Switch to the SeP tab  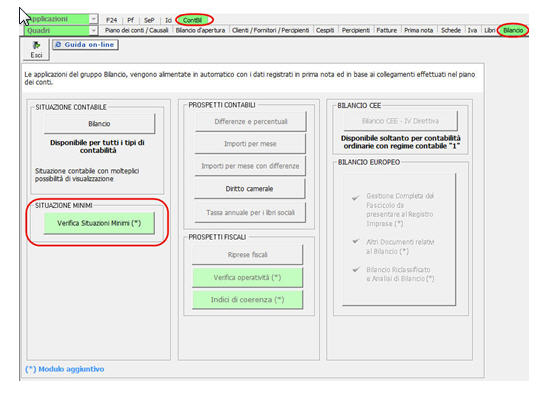[149, 20]
